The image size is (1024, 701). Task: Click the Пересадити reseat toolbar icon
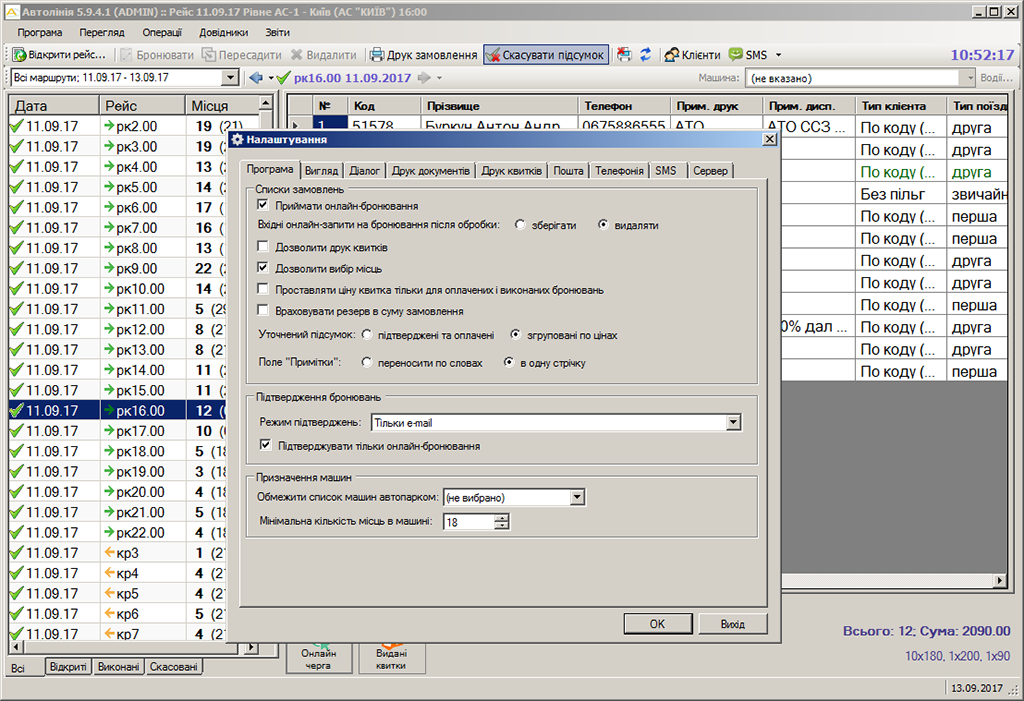[x=209, y=55]
